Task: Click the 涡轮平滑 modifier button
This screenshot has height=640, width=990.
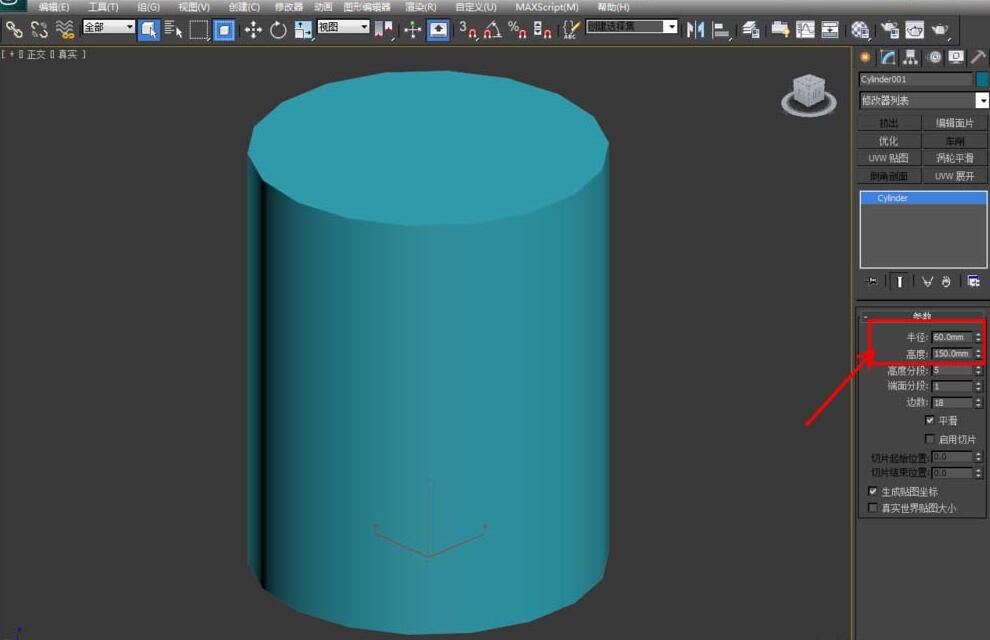Action: [954, 158]
